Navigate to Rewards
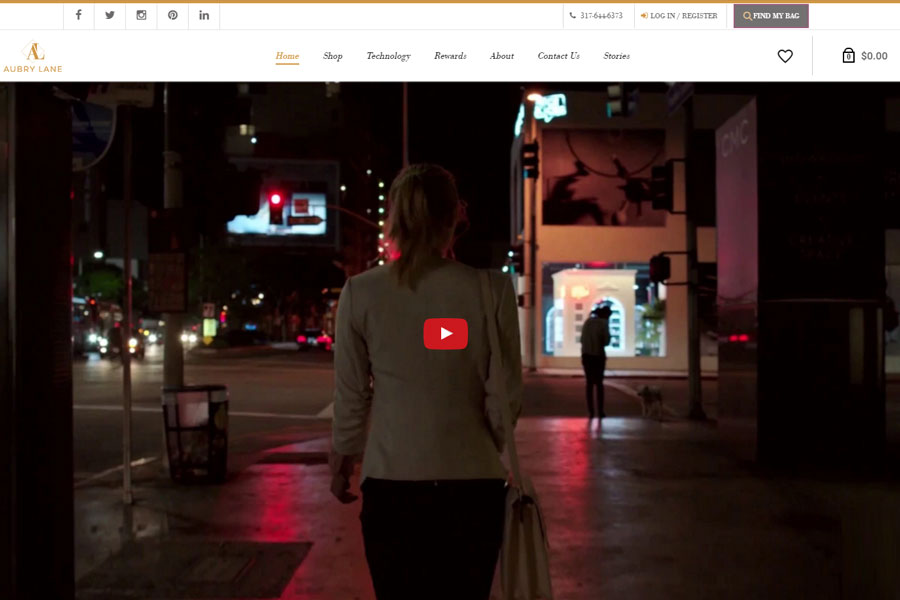Screen dimensions: 900x600 coord(451,56)
